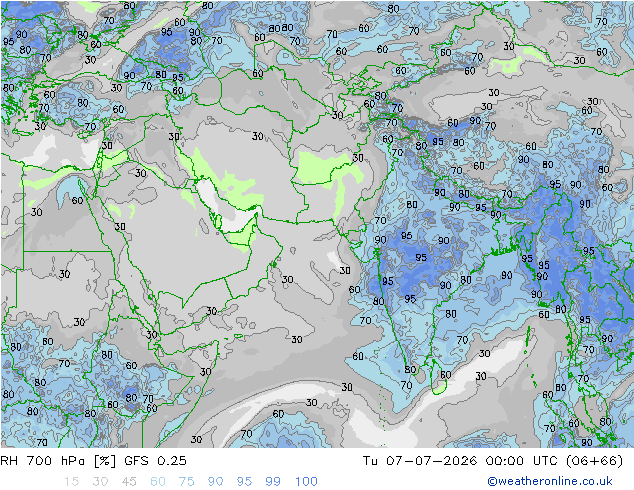This screenshot has width=634, height=490.
Task: Pick the legend value 30 in color scale
Action: (x=100, y=482)
